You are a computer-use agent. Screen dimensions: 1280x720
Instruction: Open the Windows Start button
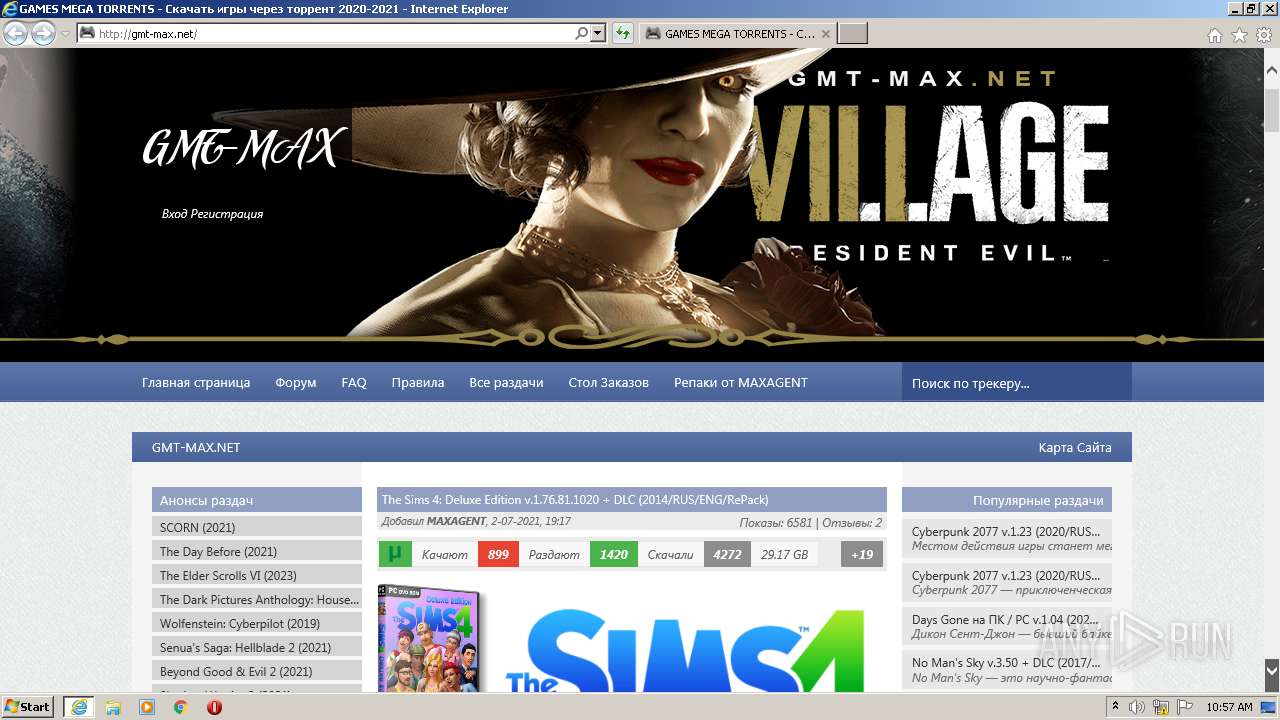(28, 707)
